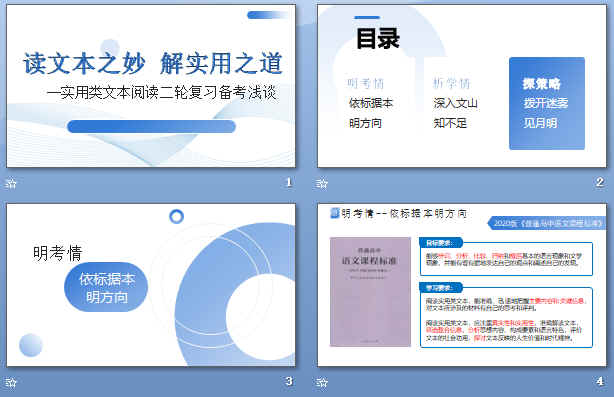Select slide 4 course standard thumbnail
Image resolution: width=614 pixels, height=397 pixels.
click(462, 285)
